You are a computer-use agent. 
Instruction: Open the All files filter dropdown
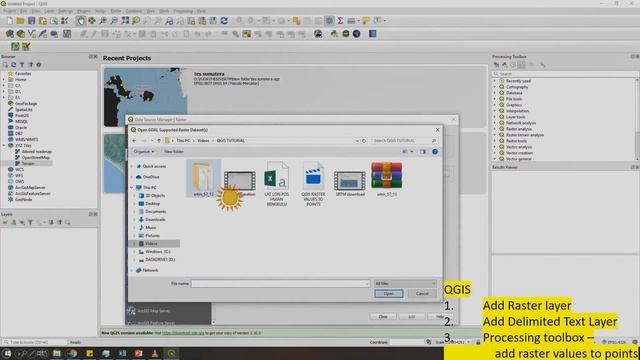coord(405,284)
